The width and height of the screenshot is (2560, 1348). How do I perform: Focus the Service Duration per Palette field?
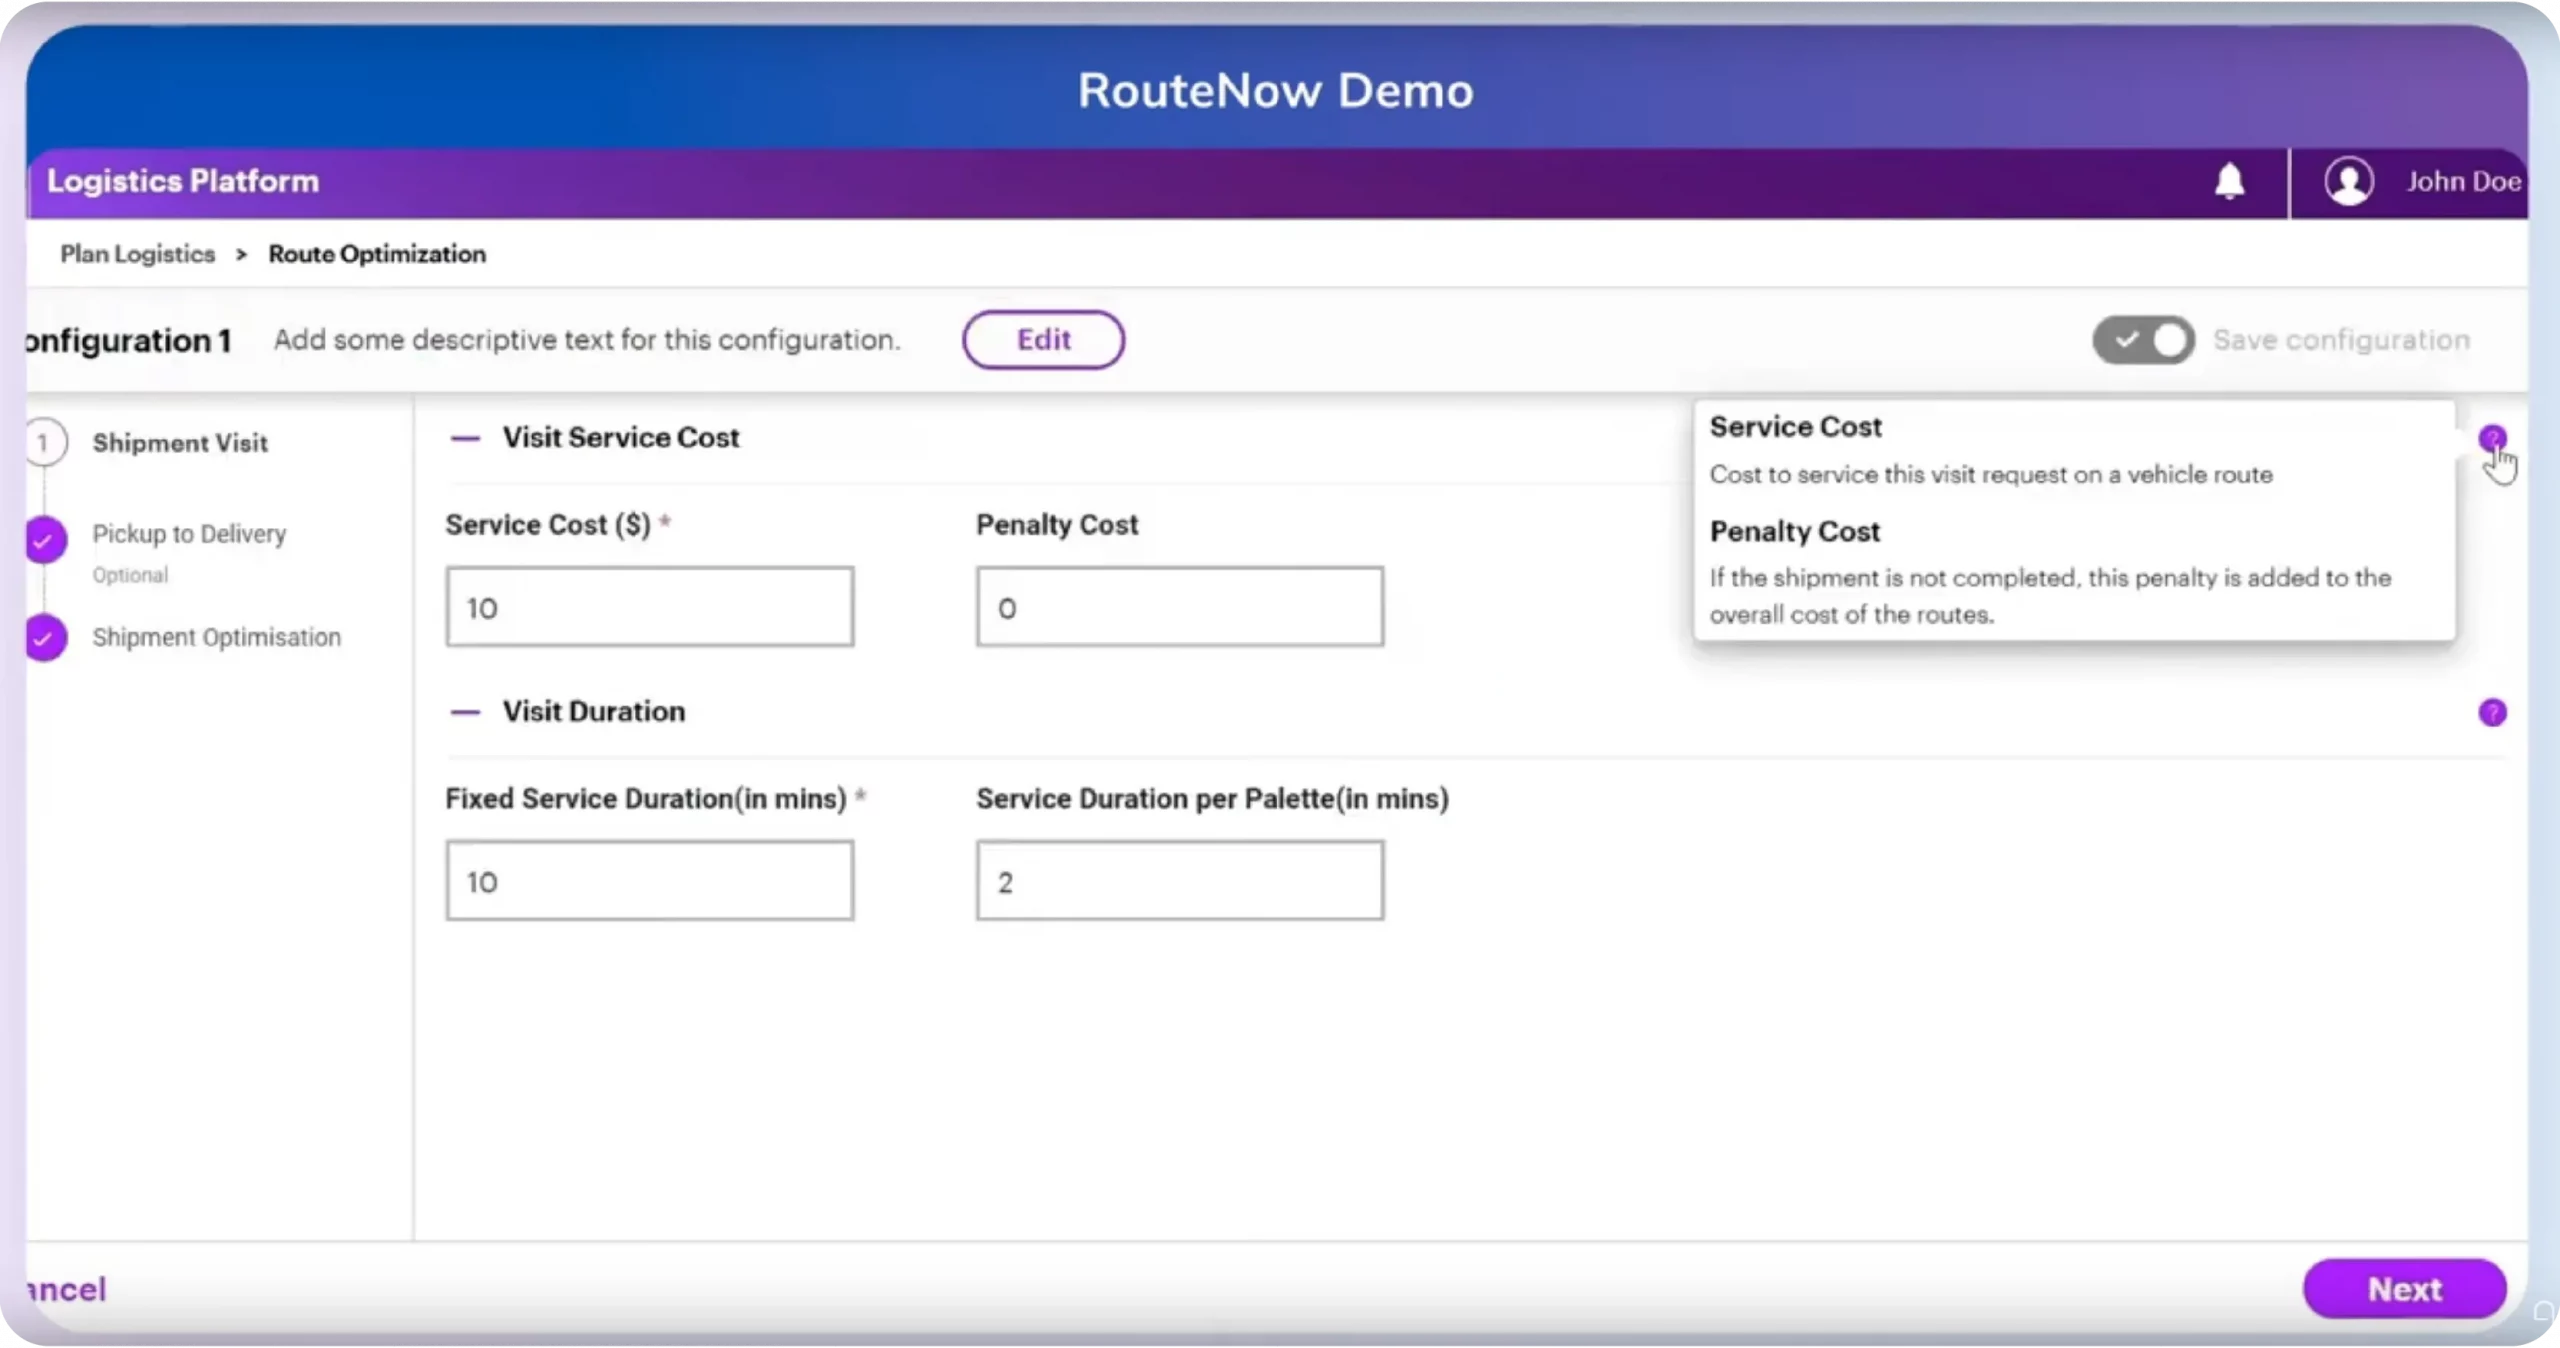pos(1180,880)
